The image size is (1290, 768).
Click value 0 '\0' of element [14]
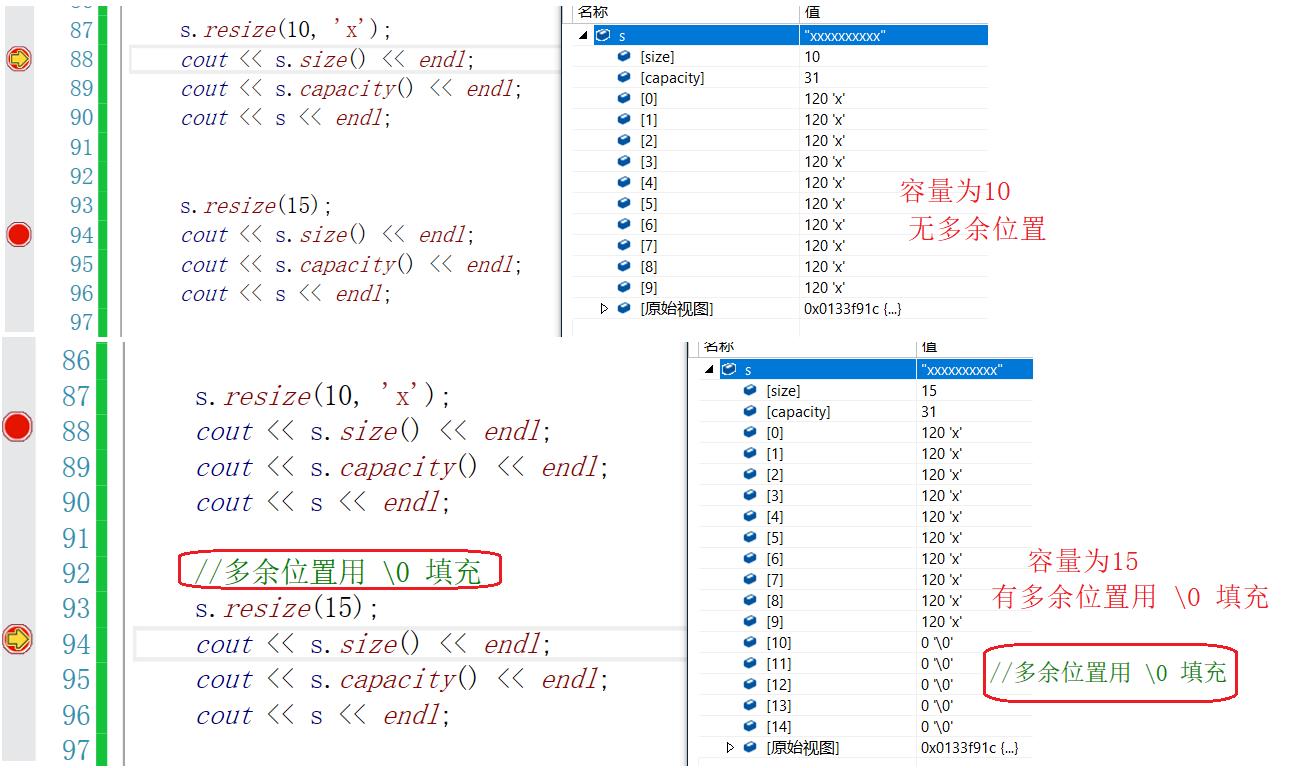(936, 727)
